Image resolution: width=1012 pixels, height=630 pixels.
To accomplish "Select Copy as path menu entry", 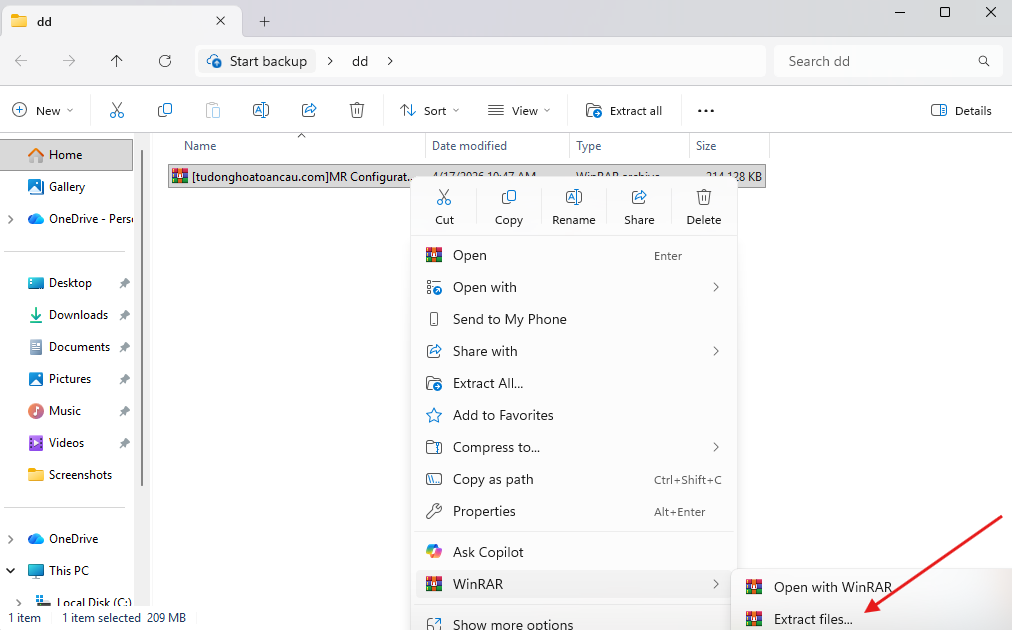I will click(x=493, y=479).
